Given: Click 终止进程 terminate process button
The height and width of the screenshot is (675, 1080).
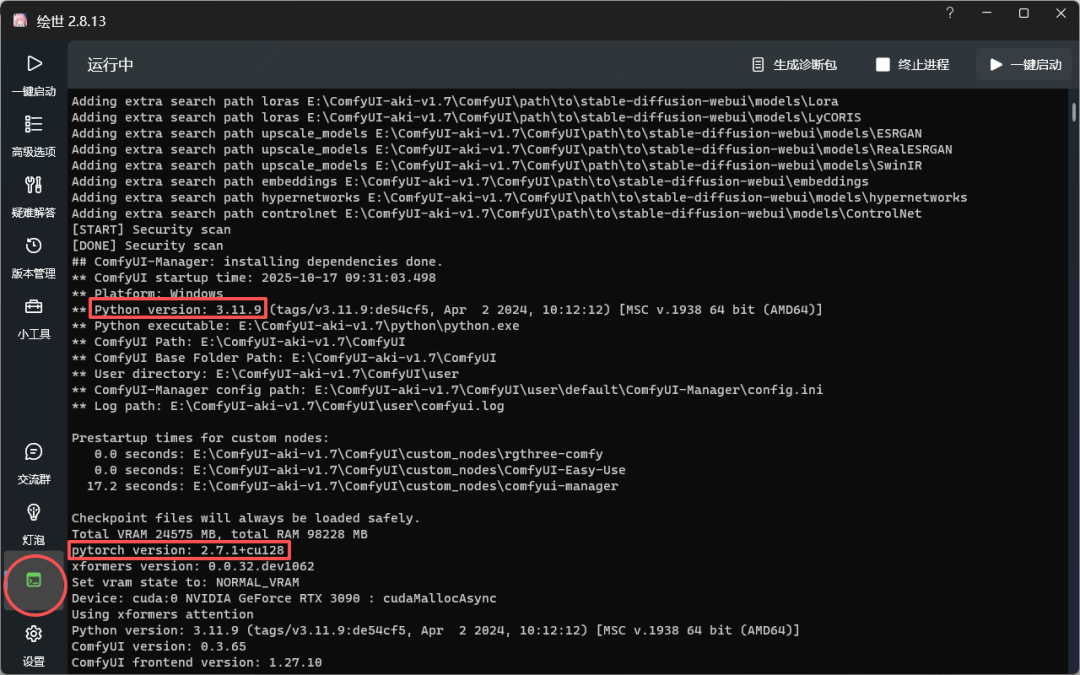Looking at the screenshot, I should [x=913, y=65].
